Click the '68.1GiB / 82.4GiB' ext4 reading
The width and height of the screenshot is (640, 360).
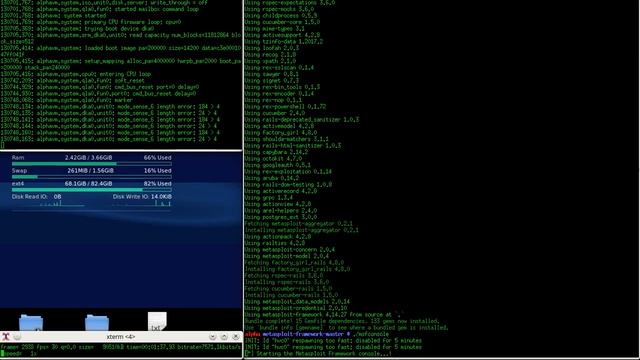88,184
